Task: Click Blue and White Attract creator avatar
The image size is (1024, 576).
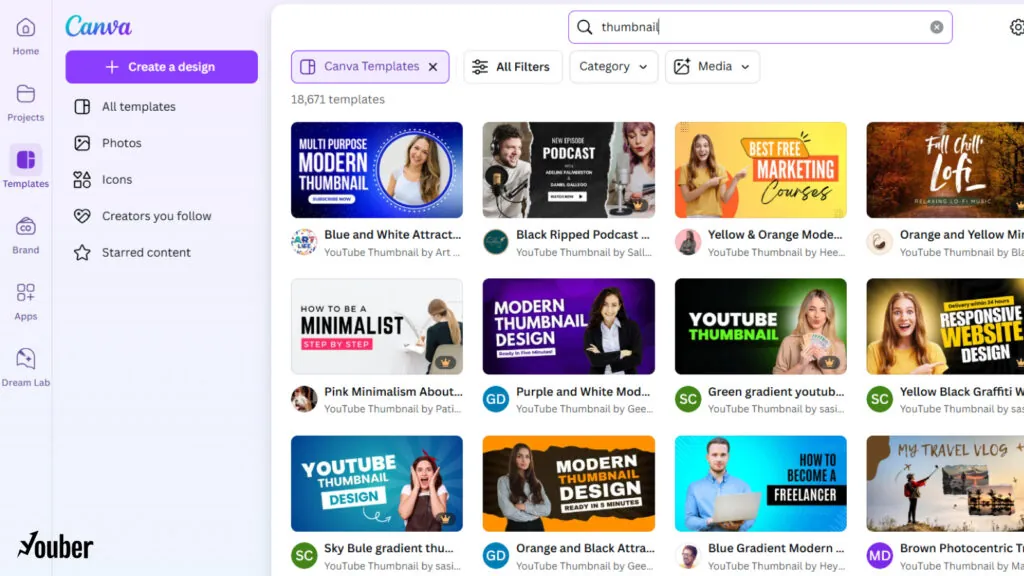Action: point(304,242)
